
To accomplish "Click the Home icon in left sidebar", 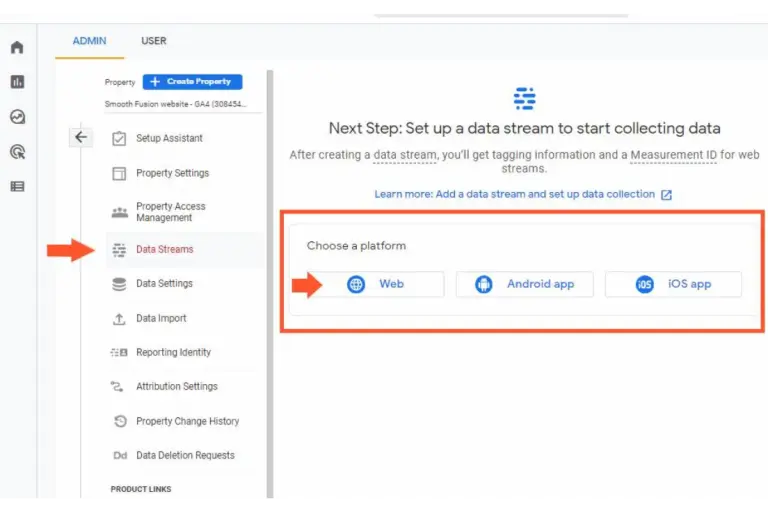I will pyautogui.click(x=17, y=47).
